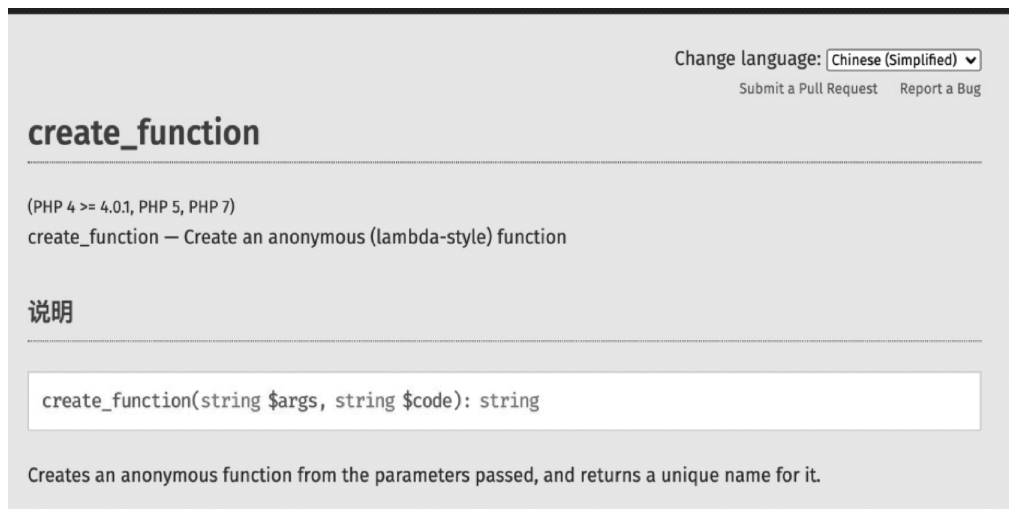The image size is (1013, 512).
Task: Click the Change language label
Action: point(747,59)
